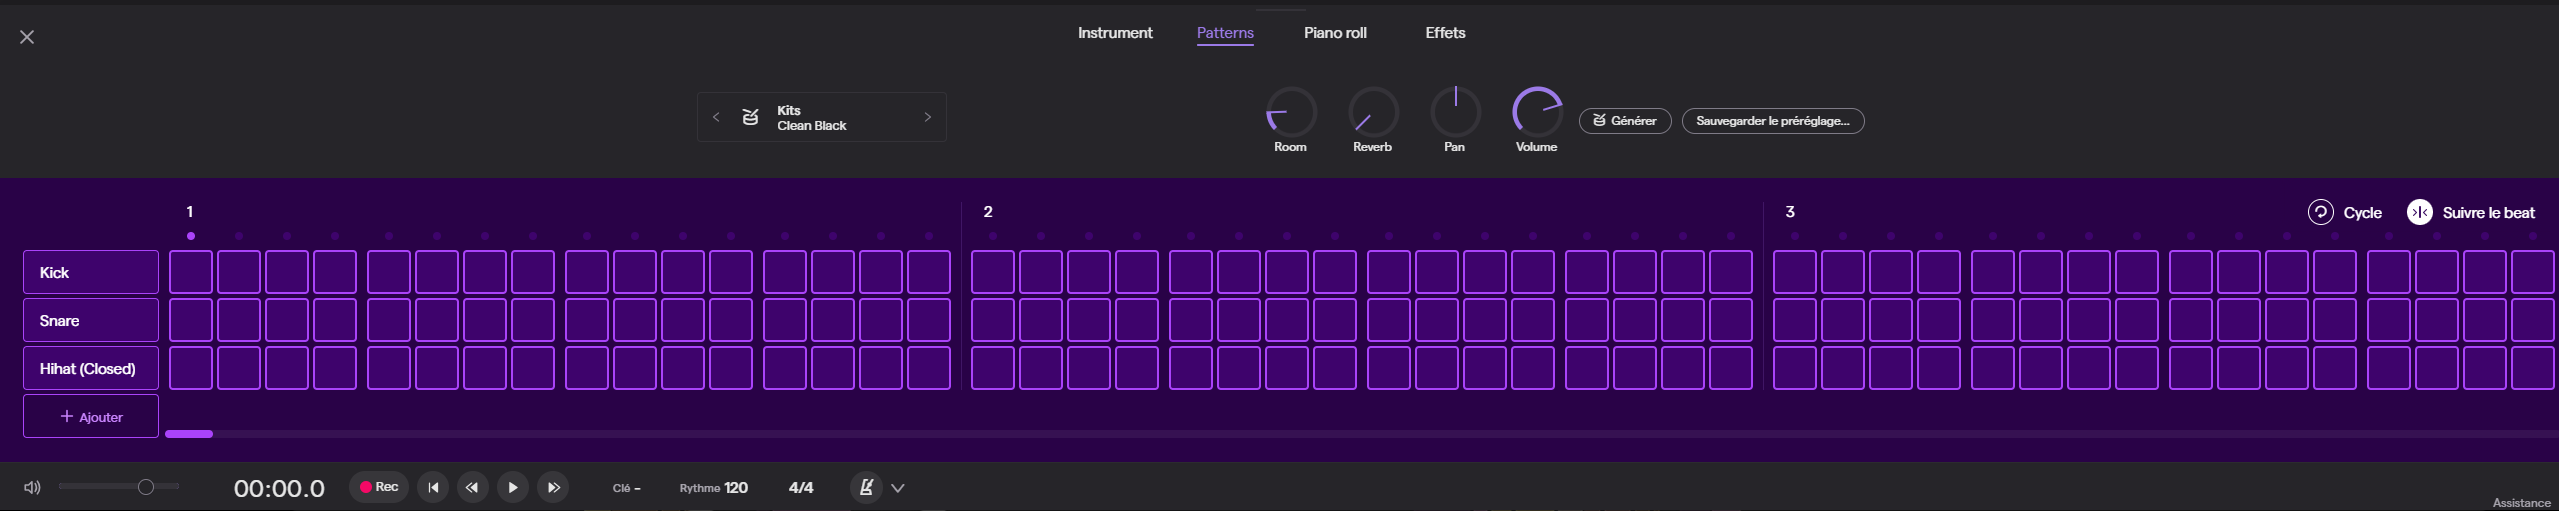Click the skip to start icon

tap(433, 488)
